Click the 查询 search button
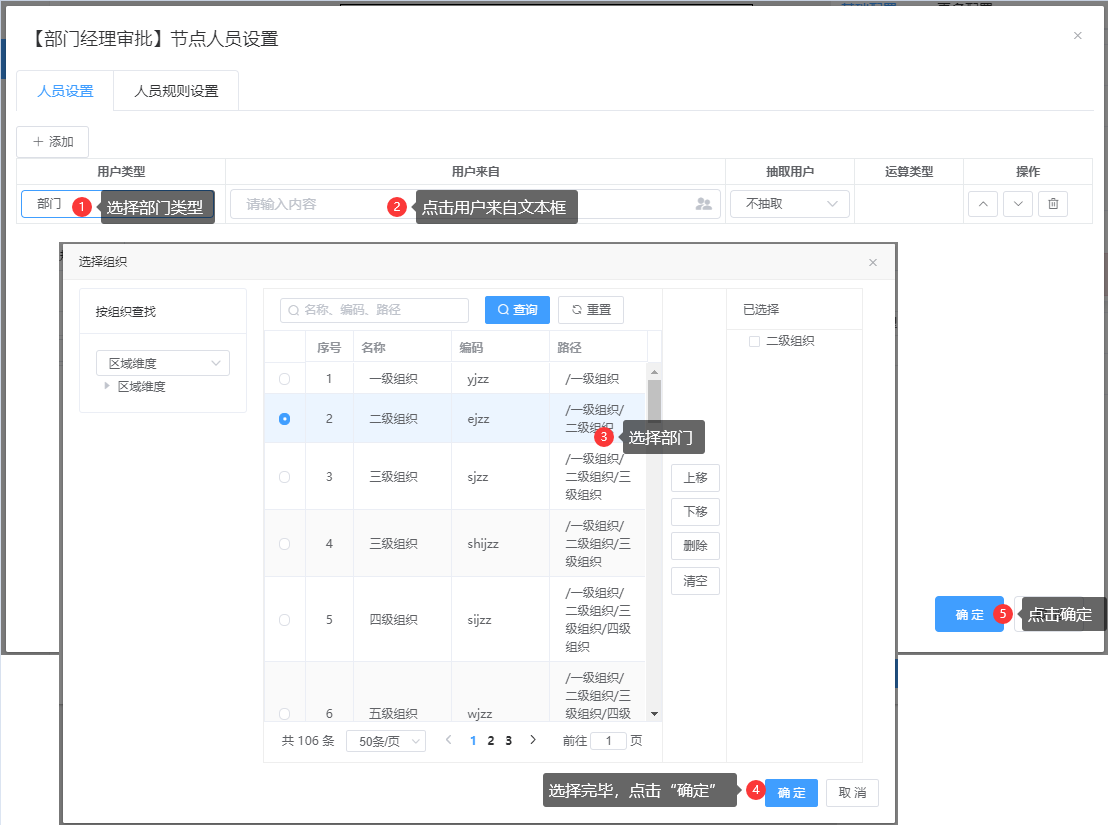Viewport: 1108px width, 825px height. pyautogui.click(x=517, y=309)
